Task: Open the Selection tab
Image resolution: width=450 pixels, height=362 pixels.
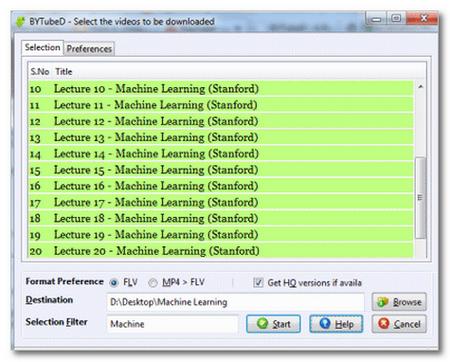Action: tap(42, 47)
